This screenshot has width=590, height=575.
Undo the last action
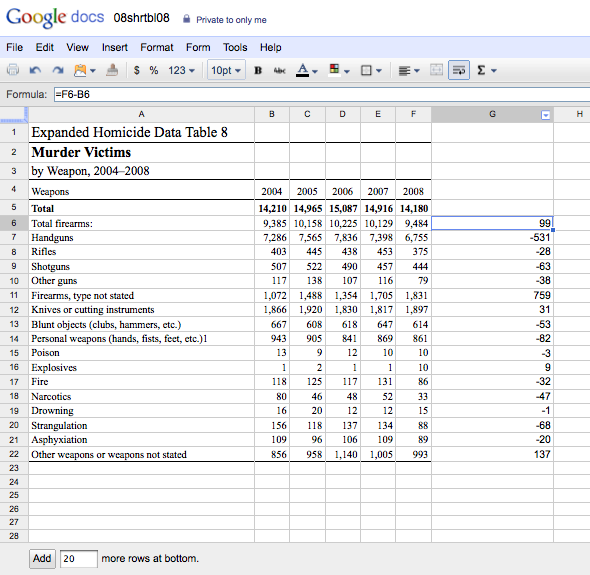35,70
